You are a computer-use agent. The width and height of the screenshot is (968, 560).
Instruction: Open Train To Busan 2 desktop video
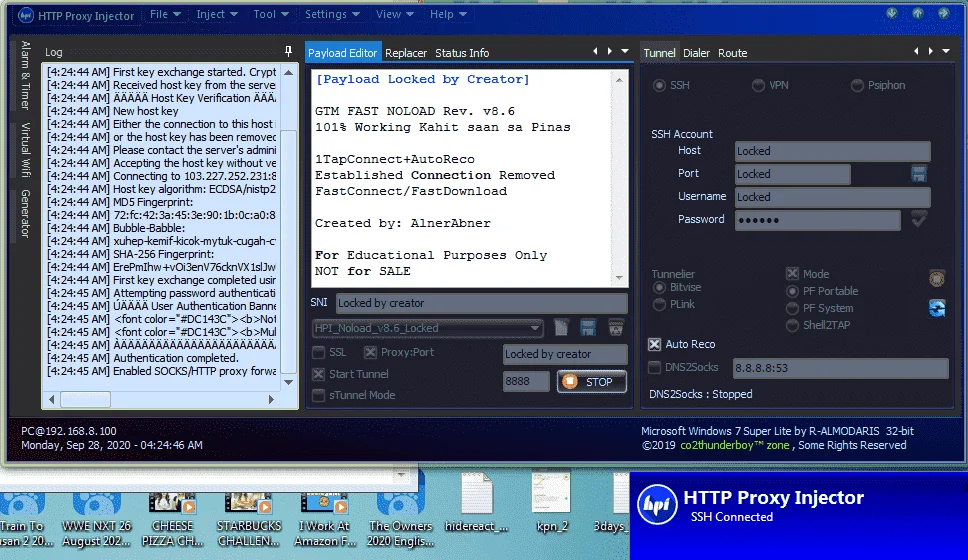pyautogui.click(x=23, y=520)
